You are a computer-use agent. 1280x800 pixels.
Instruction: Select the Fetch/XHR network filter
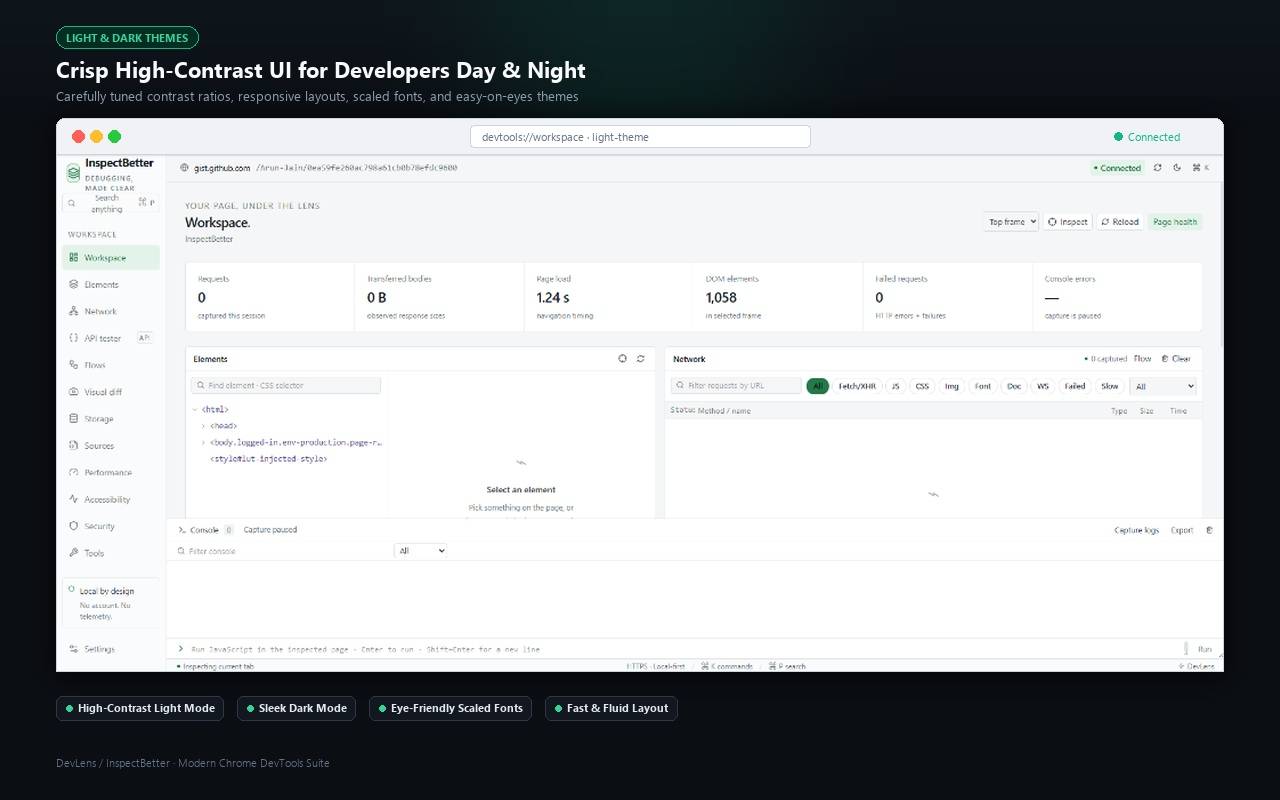coord(857,386)
